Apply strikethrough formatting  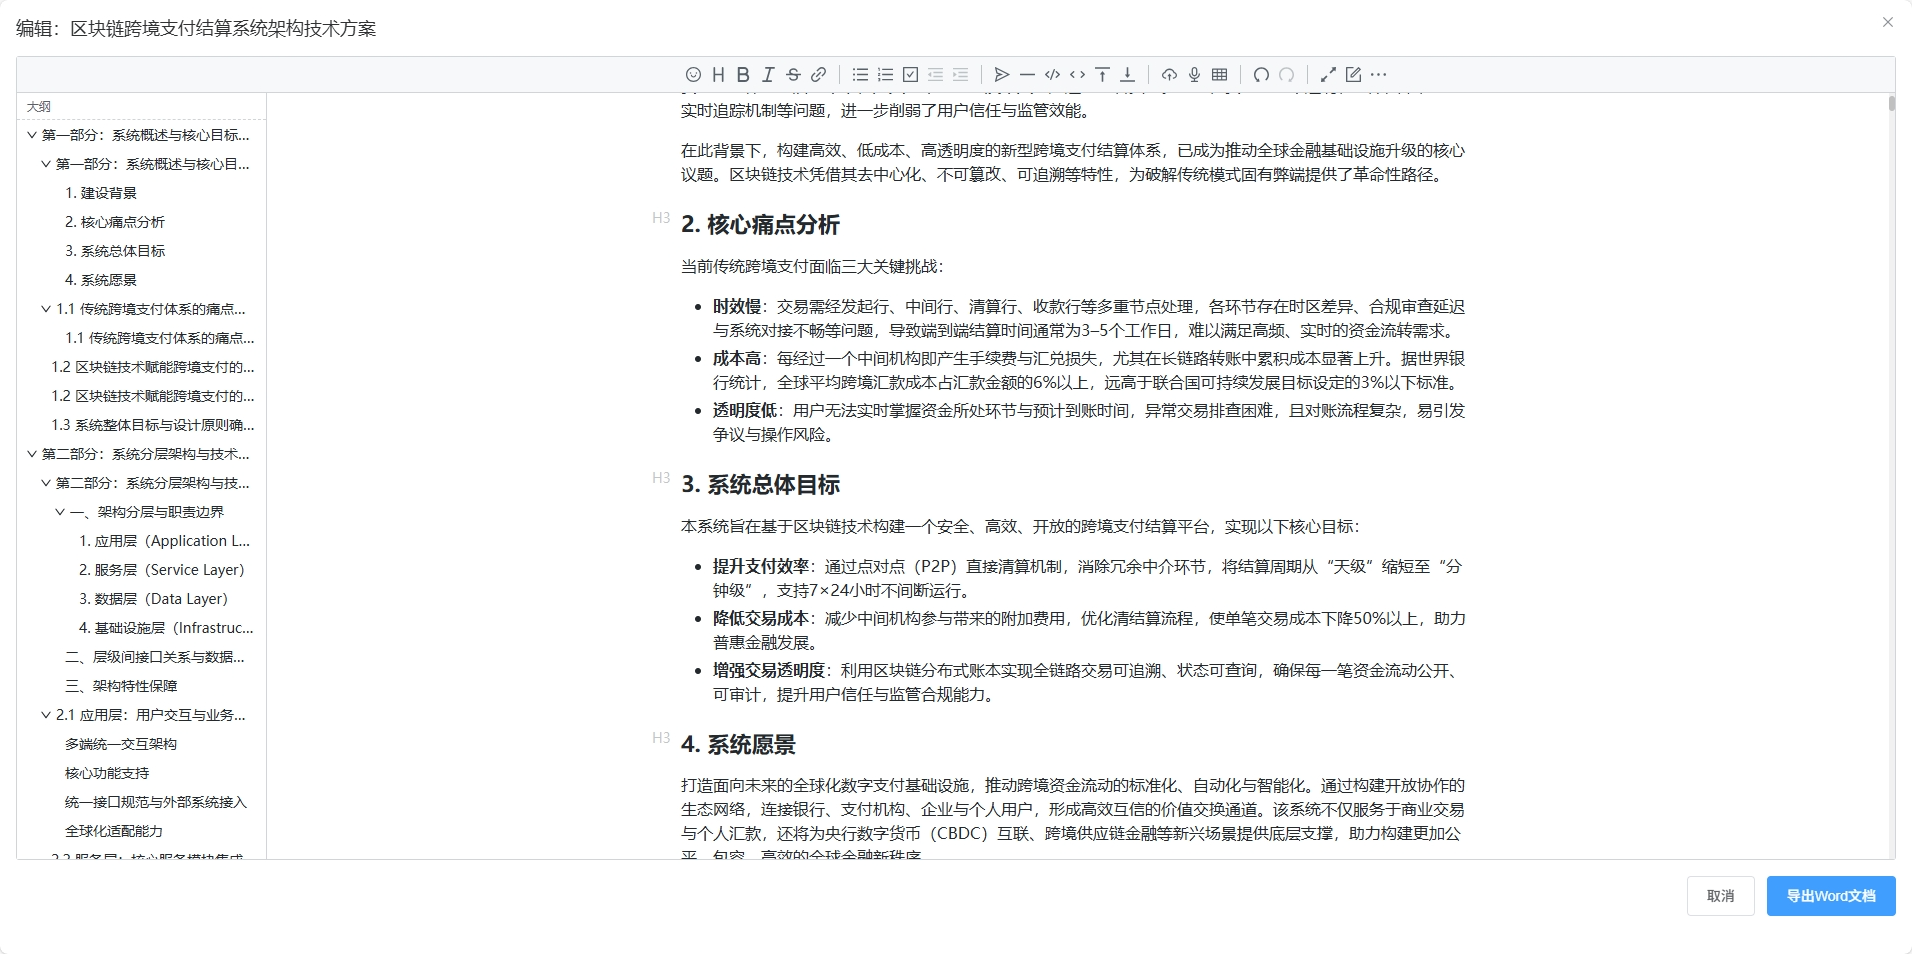(793, 75)
